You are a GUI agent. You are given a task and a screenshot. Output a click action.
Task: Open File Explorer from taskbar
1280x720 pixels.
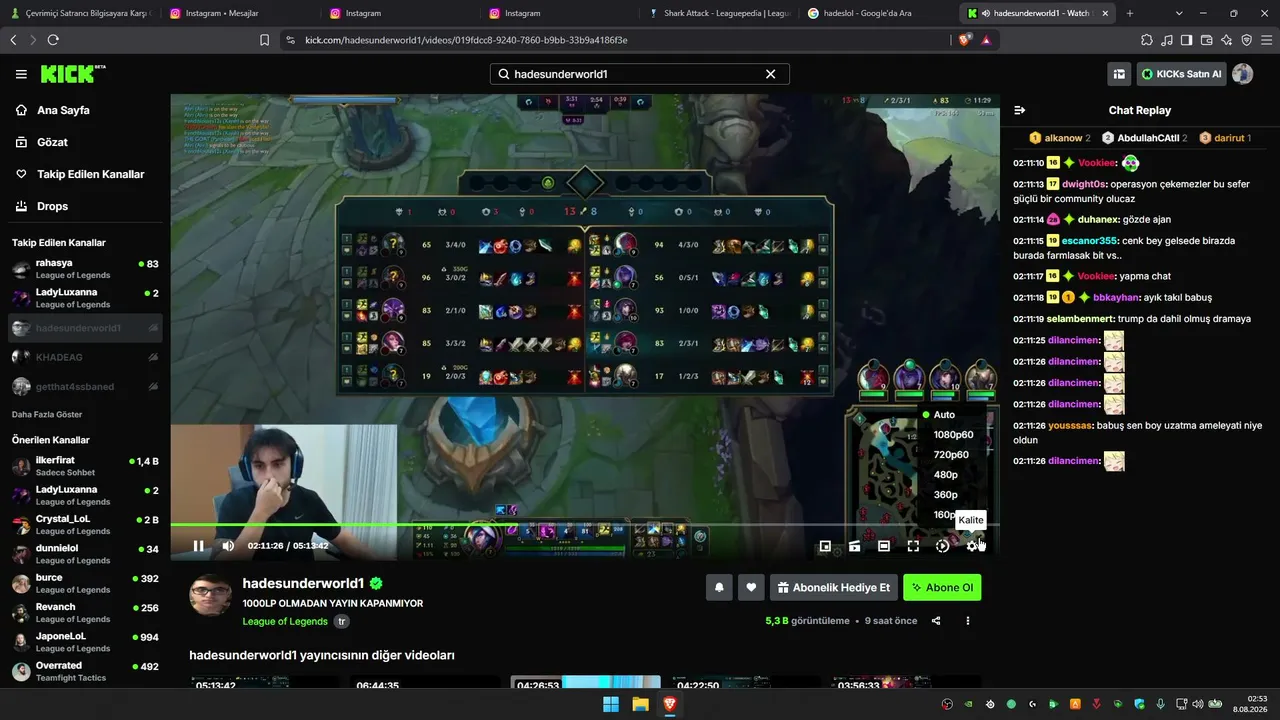pos(640,704)
